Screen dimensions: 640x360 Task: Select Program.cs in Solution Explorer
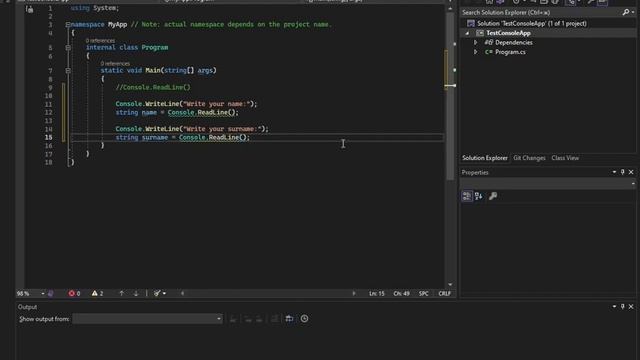[510, 52]
